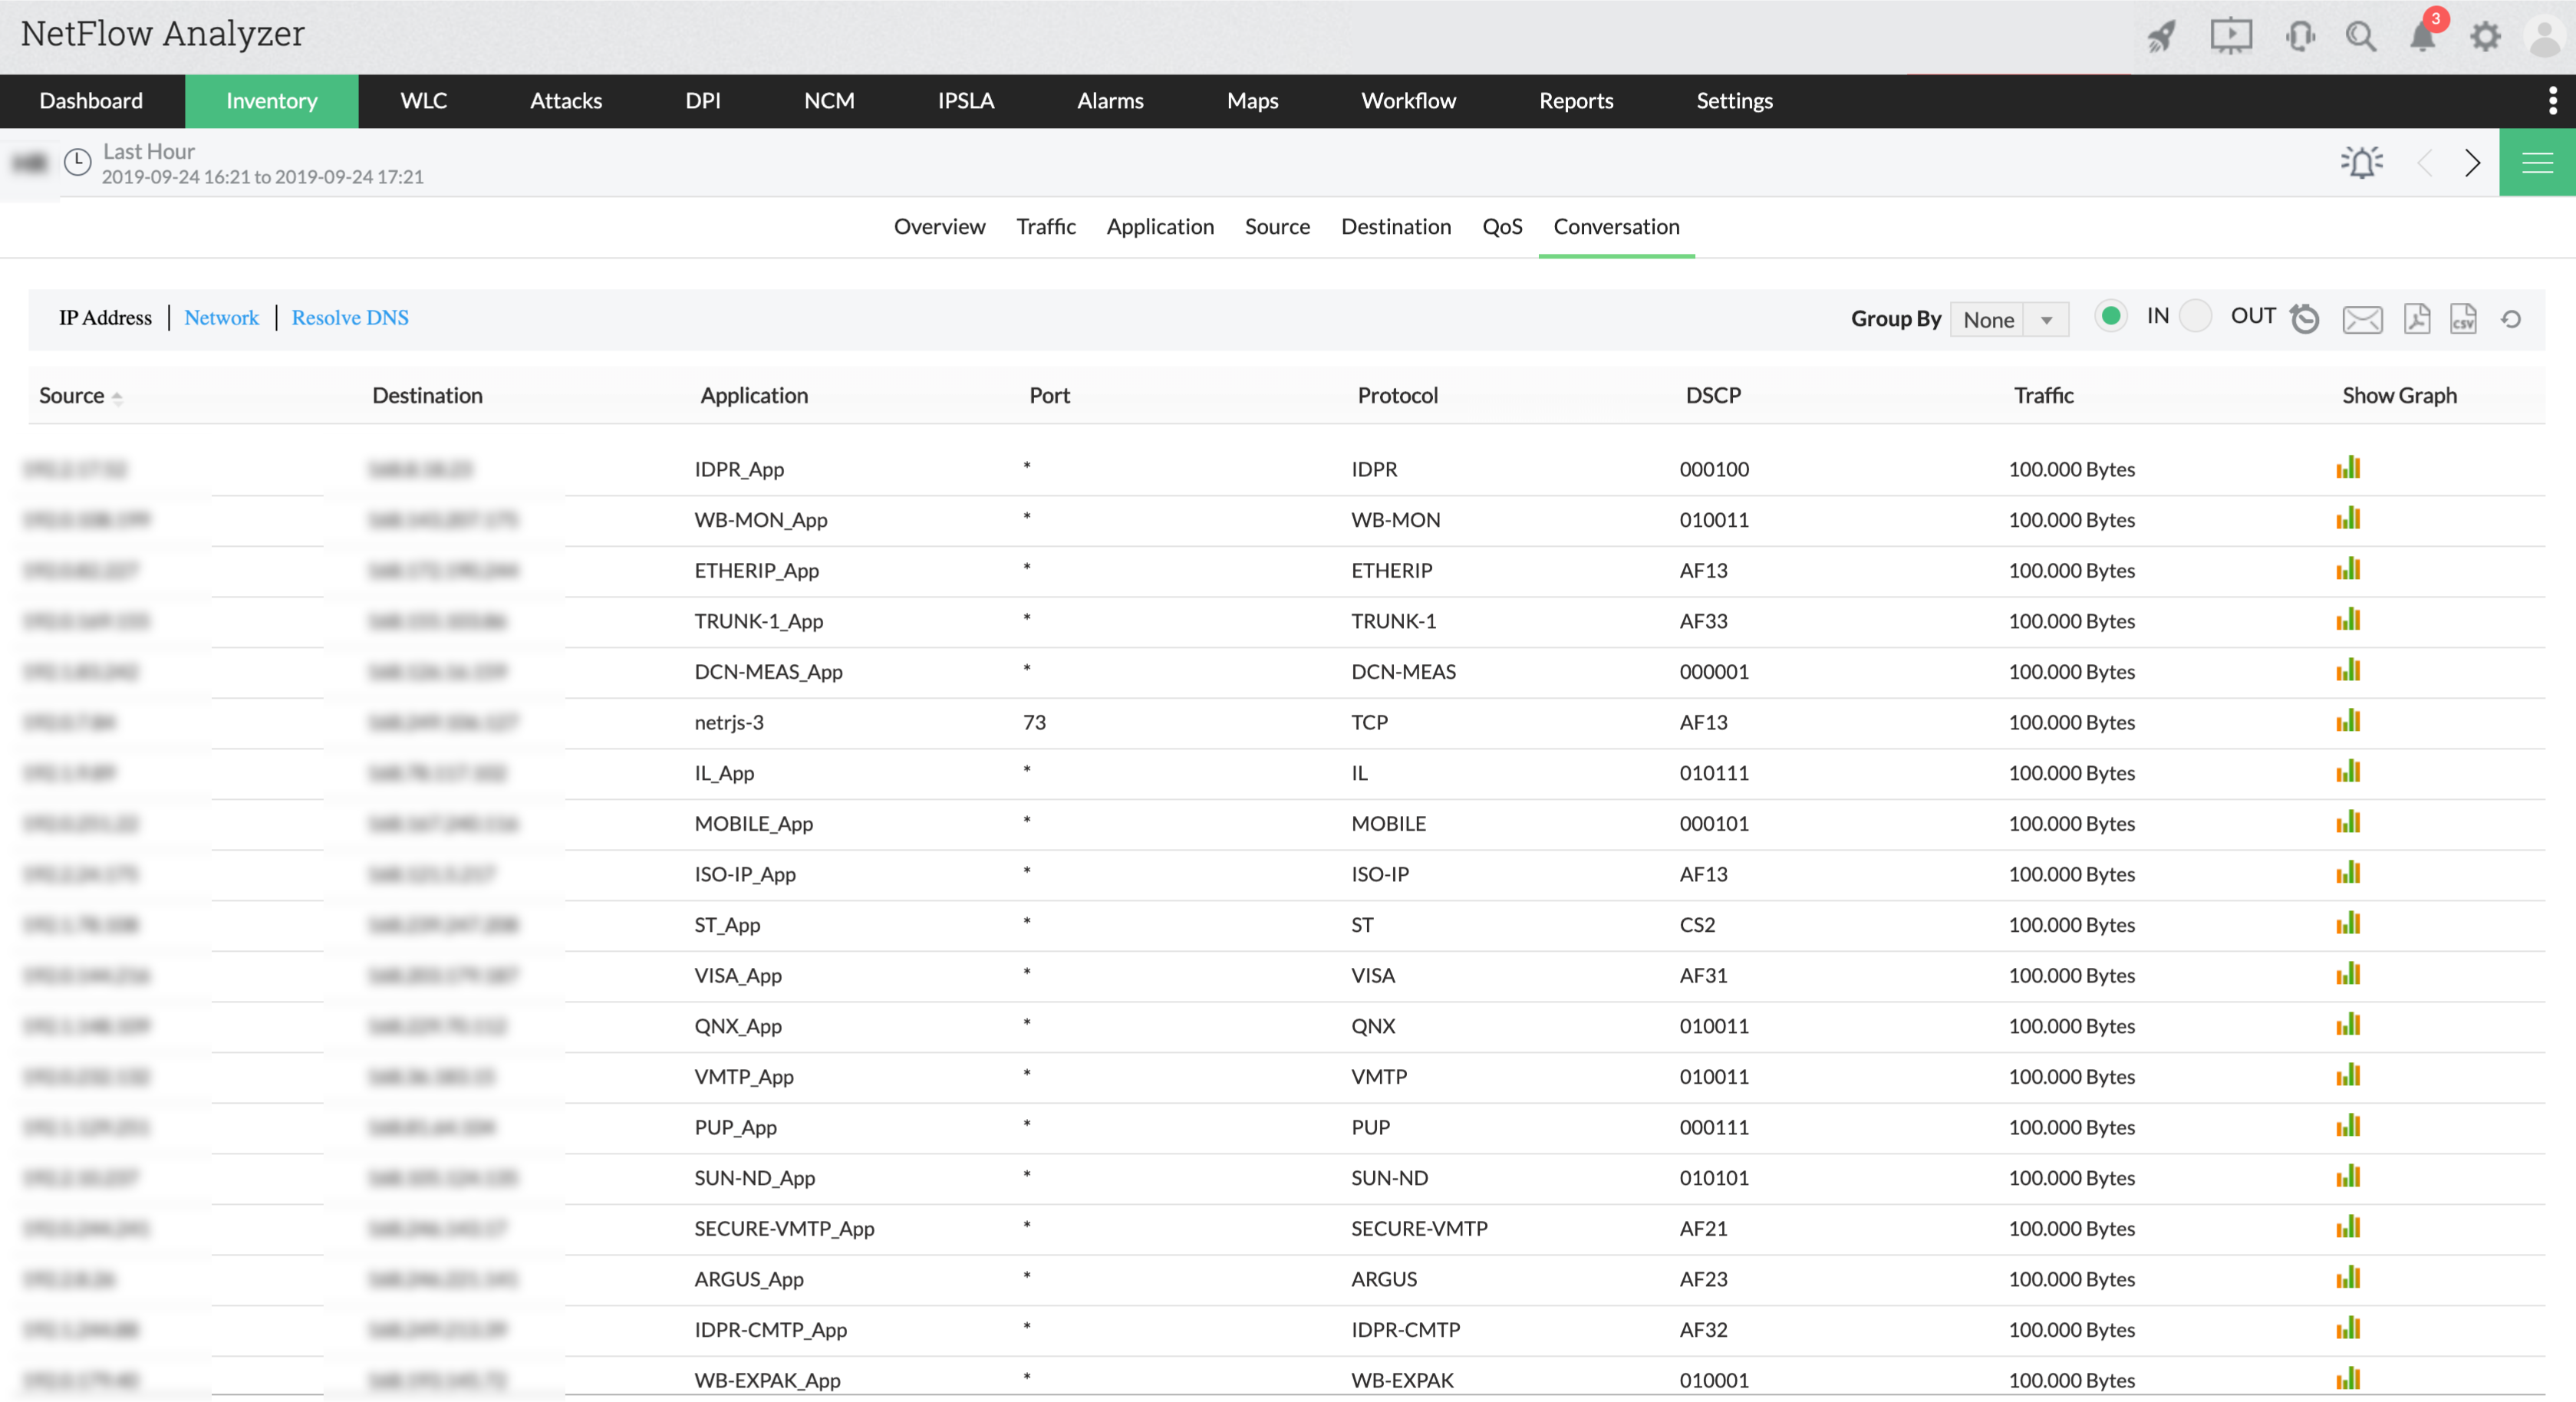
Task: Export report as CSV icon
Action: (x=2463, y=319)
